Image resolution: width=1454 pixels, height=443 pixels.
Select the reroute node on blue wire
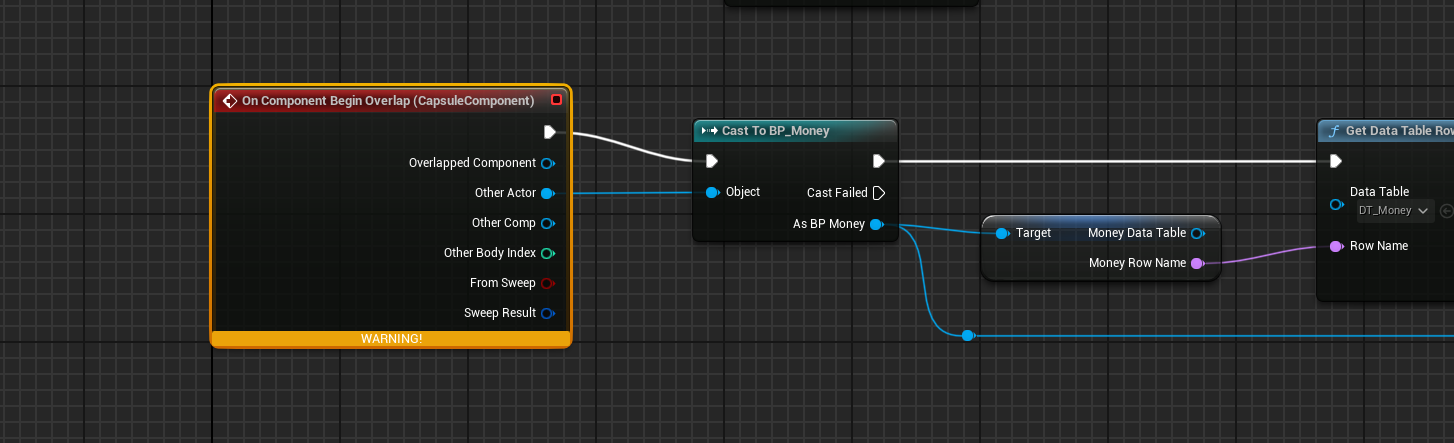tap(967, 336)
